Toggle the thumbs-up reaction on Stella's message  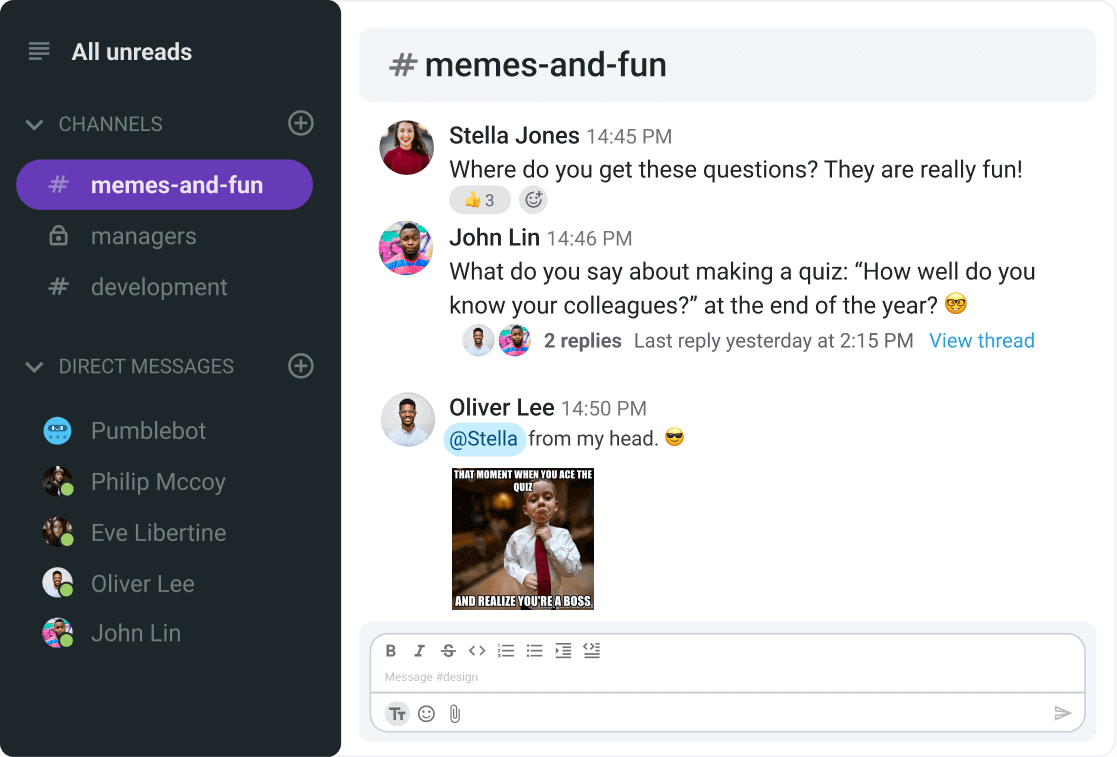(x=479, y=199)
